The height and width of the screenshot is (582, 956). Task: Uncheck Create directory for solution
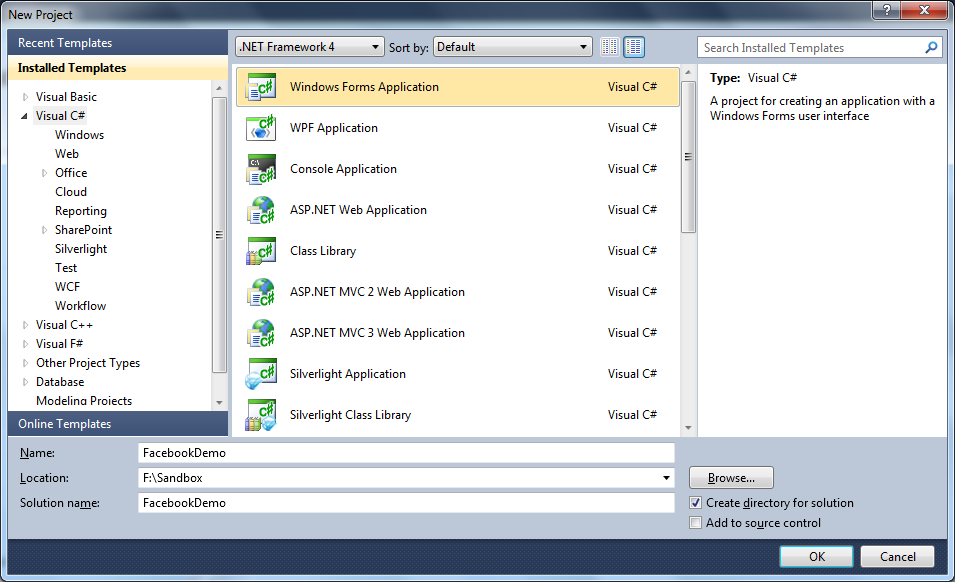point(695,503)
